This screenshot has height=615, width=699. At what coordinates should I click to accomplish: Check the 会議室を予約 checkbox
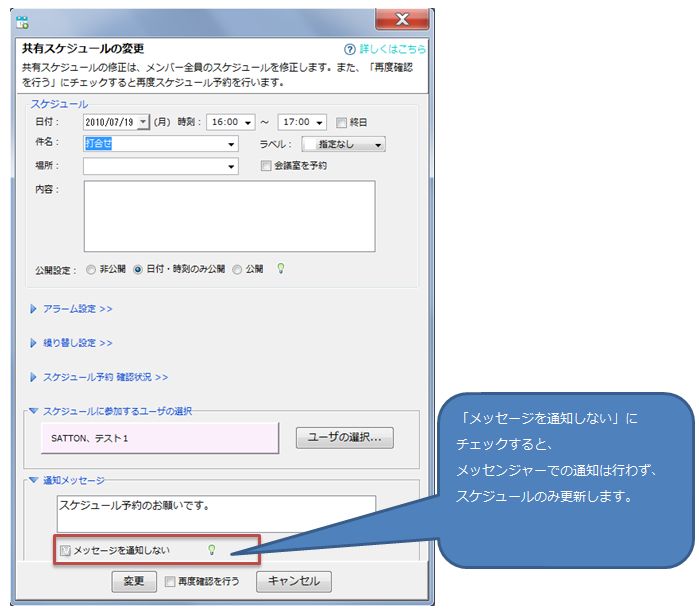point(266,166)
